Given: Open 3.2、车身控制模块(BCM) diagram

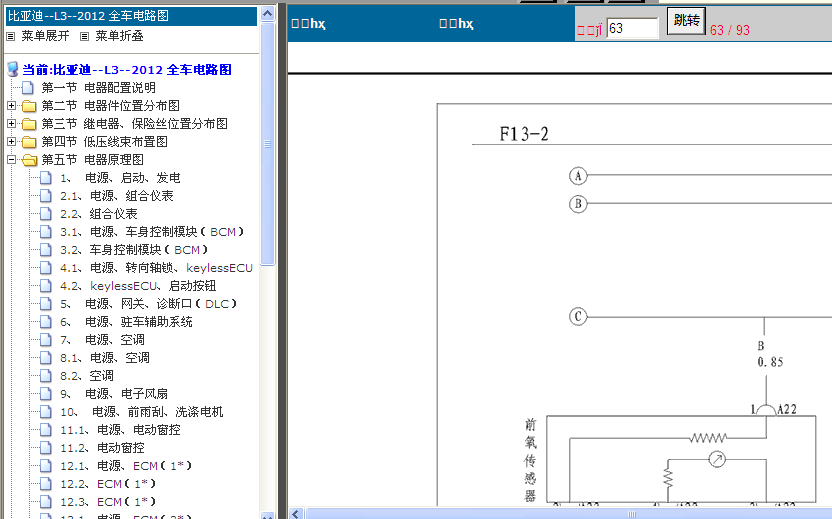Looking at the screenshot, I should pyautogui.click(x=134, y=250).
